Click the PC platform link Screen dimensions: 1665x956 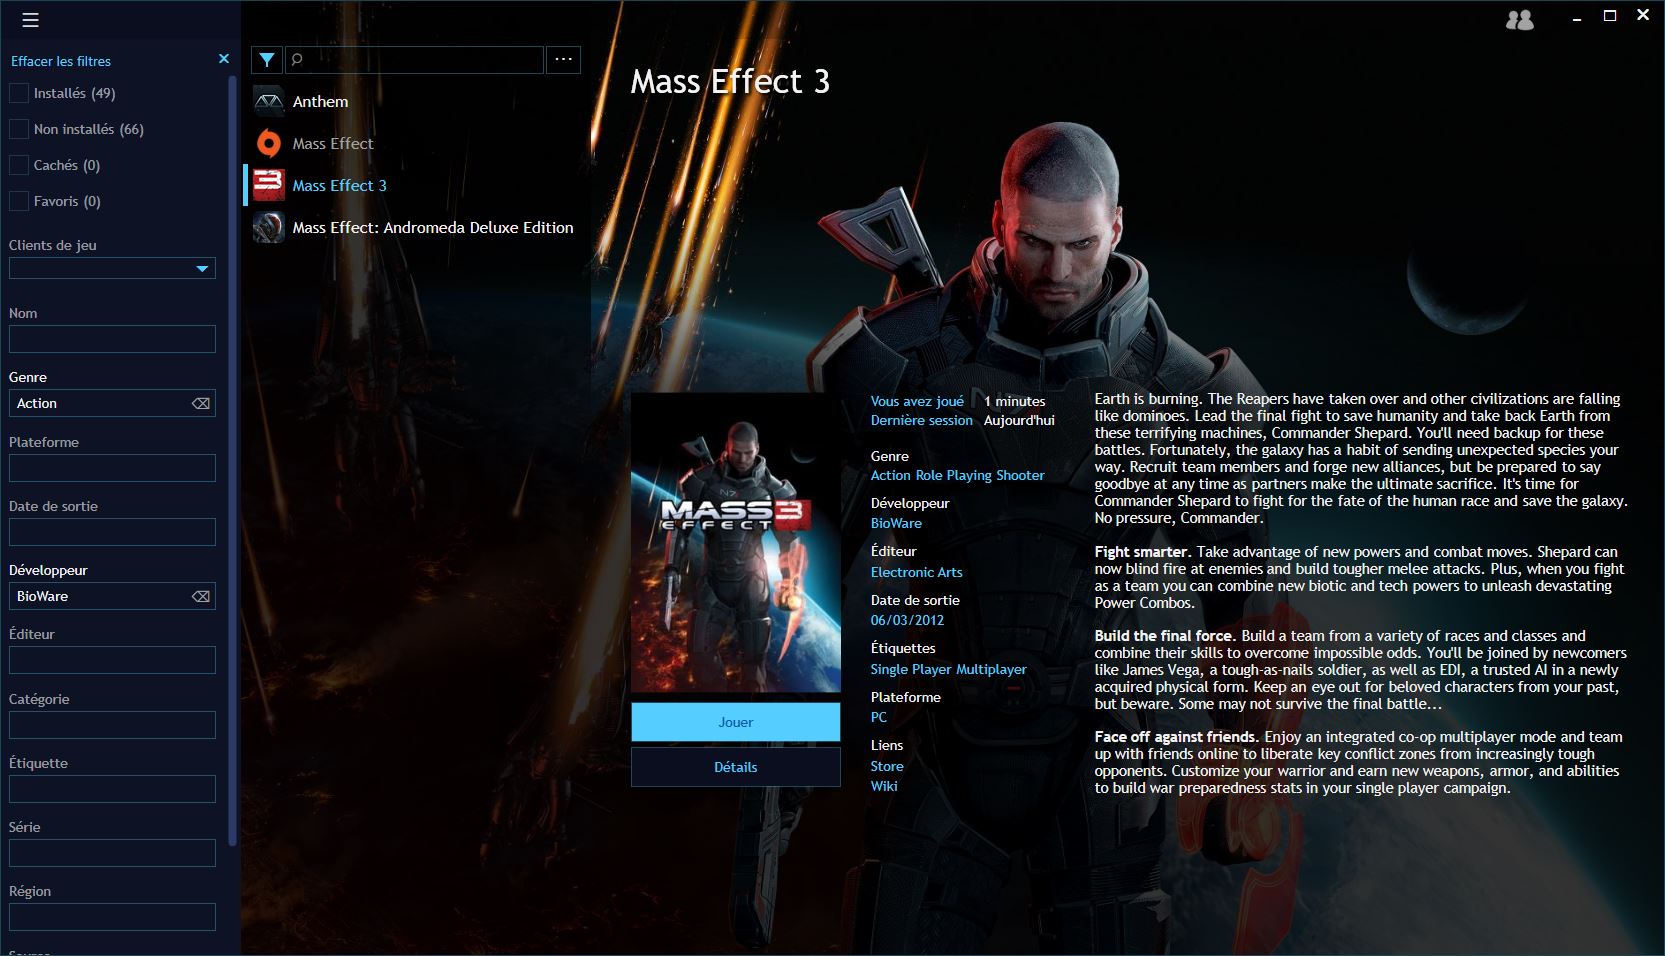pos(879,717)
